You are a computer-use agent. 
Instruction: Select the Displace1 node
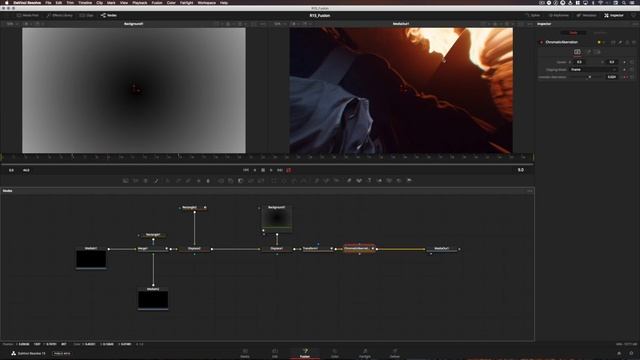[276, 249]
